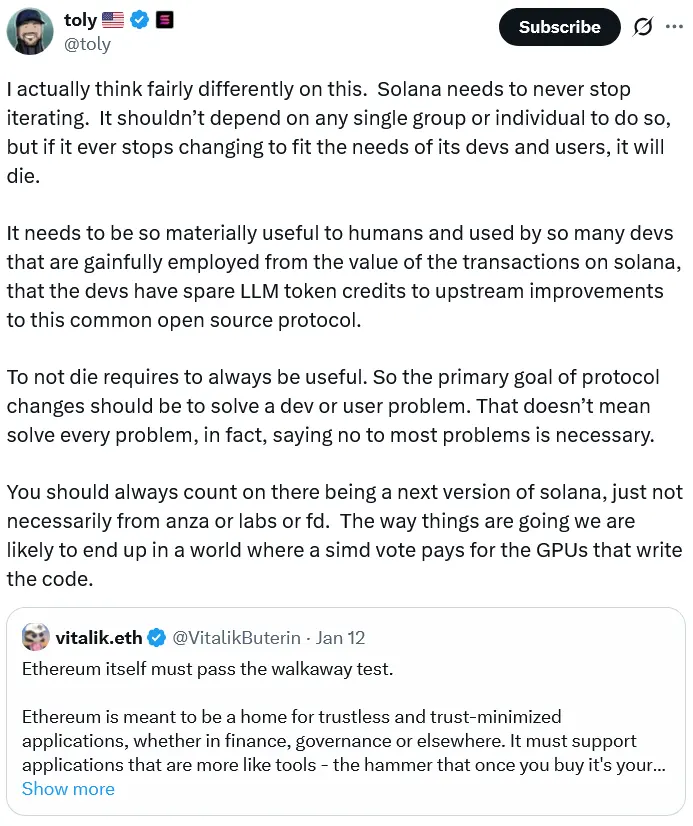Open toly's profile avatar
The image size is (693, 826).
point(30,30)
